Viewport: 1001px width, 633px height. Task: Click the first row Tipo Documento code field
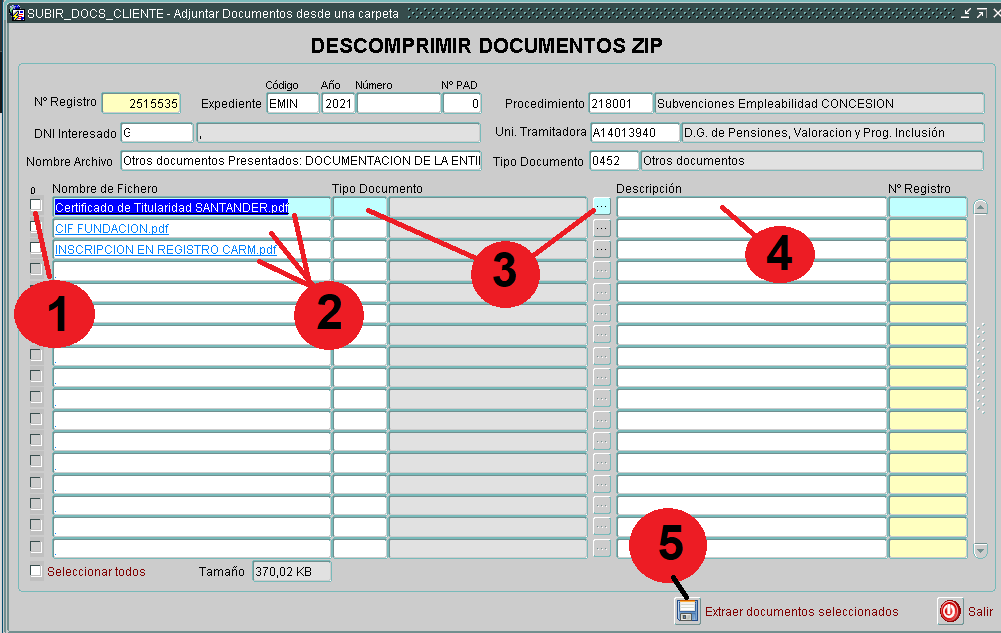coord(359,207)
